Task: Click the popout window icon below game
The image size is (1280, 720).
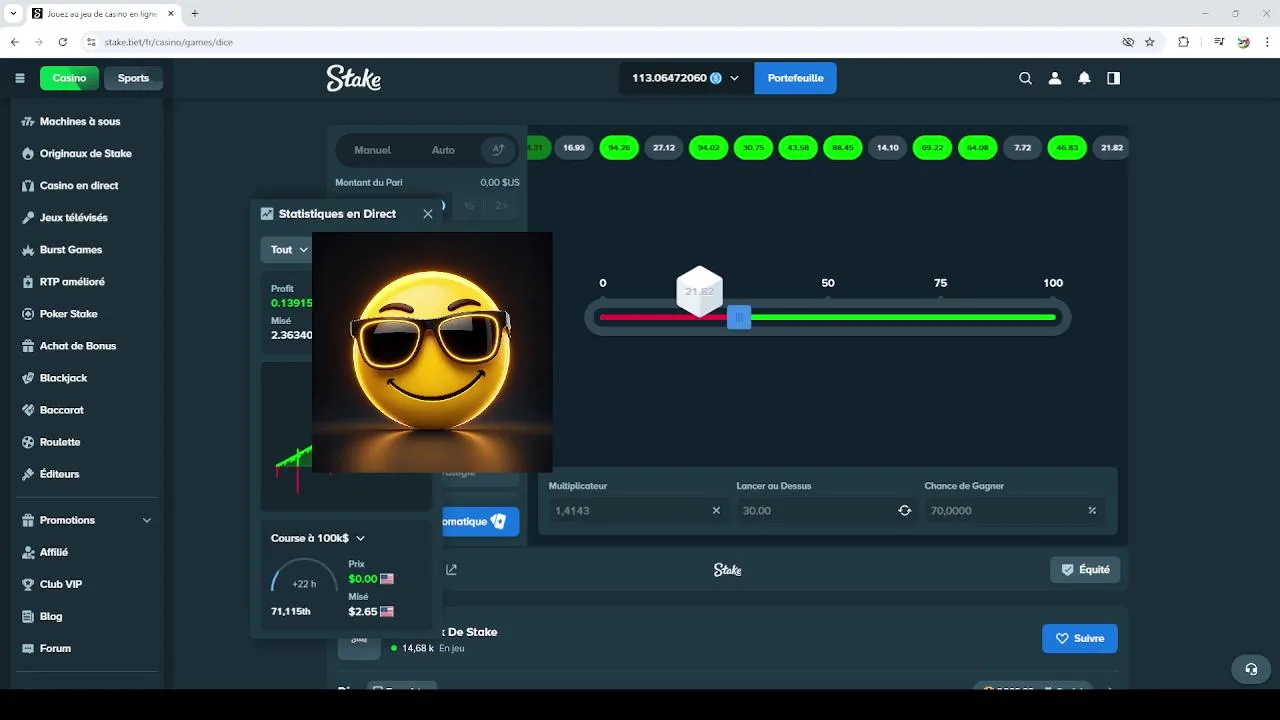Action: (451, 569)
